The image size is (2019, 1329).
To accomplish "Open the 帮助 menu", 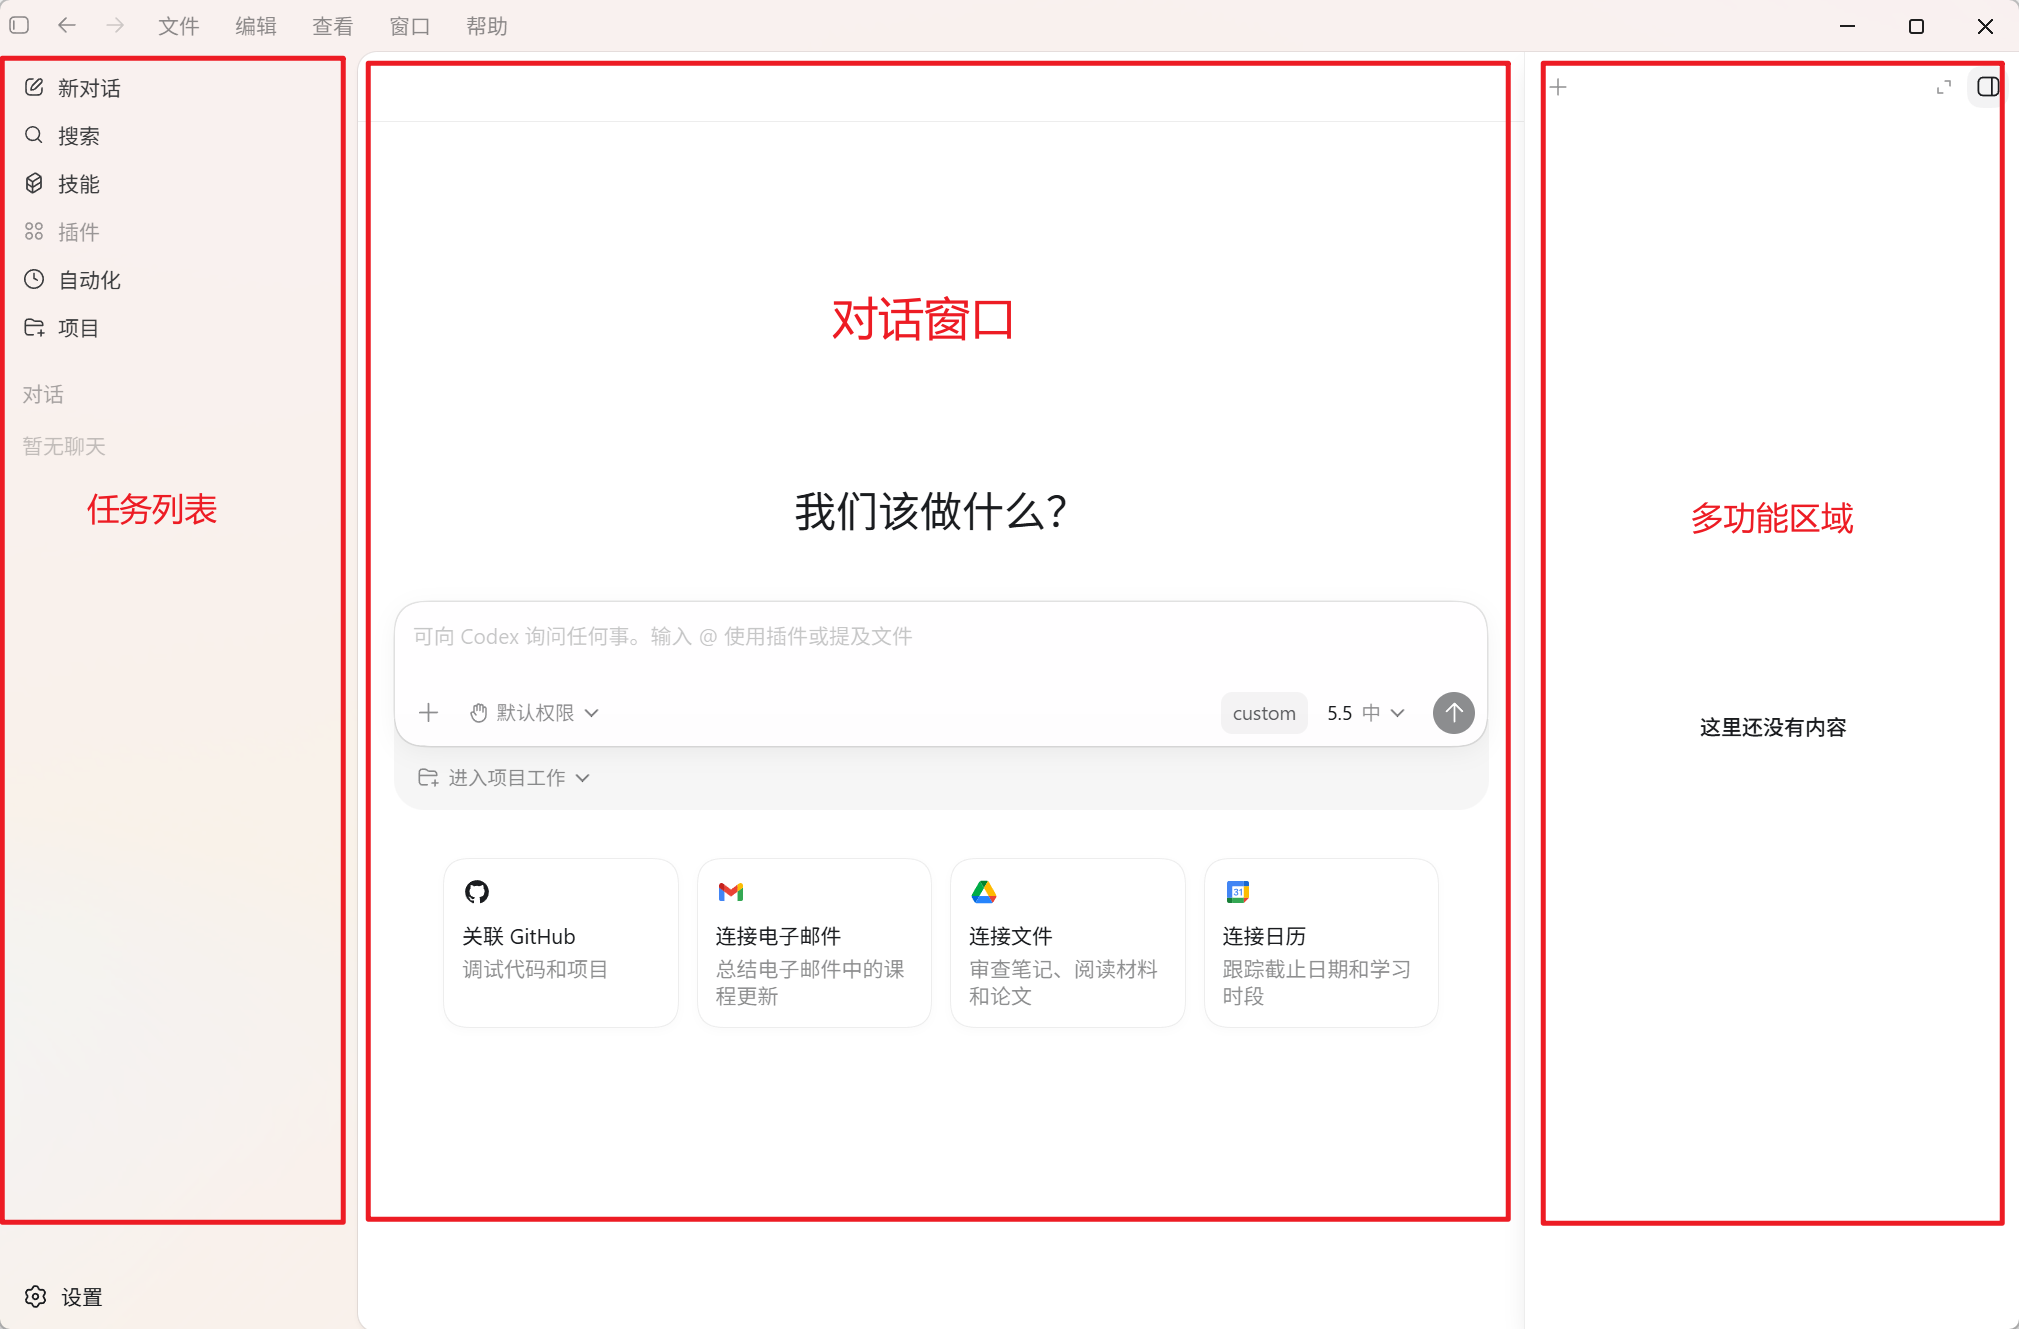I will (x=487, y=26).
